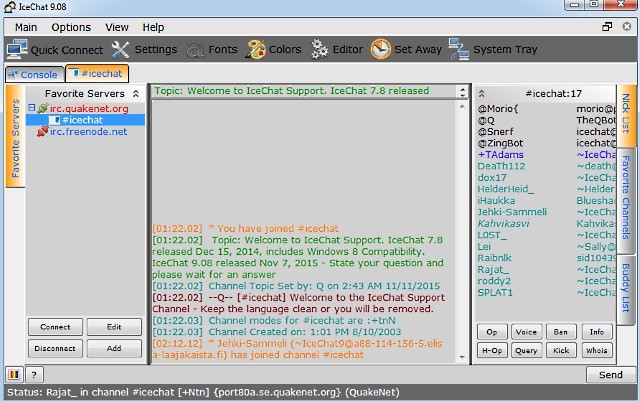Switch to the #icechat tab

click(x=97, y=73)
